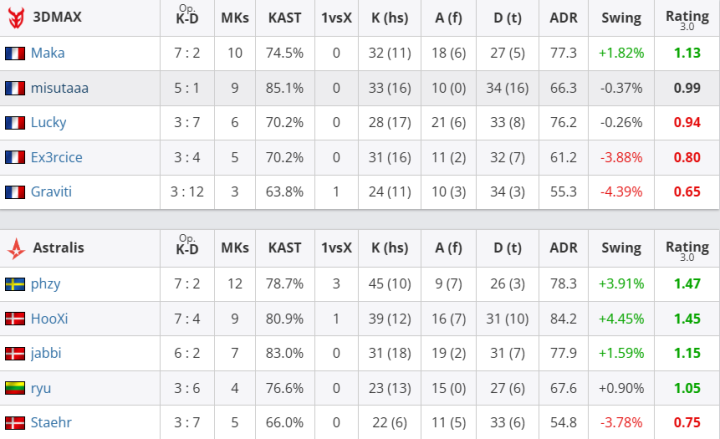Screen dimensions: 720x439
Task: Sort 3DMAX table by KAST column
Action: pos(285,18)
